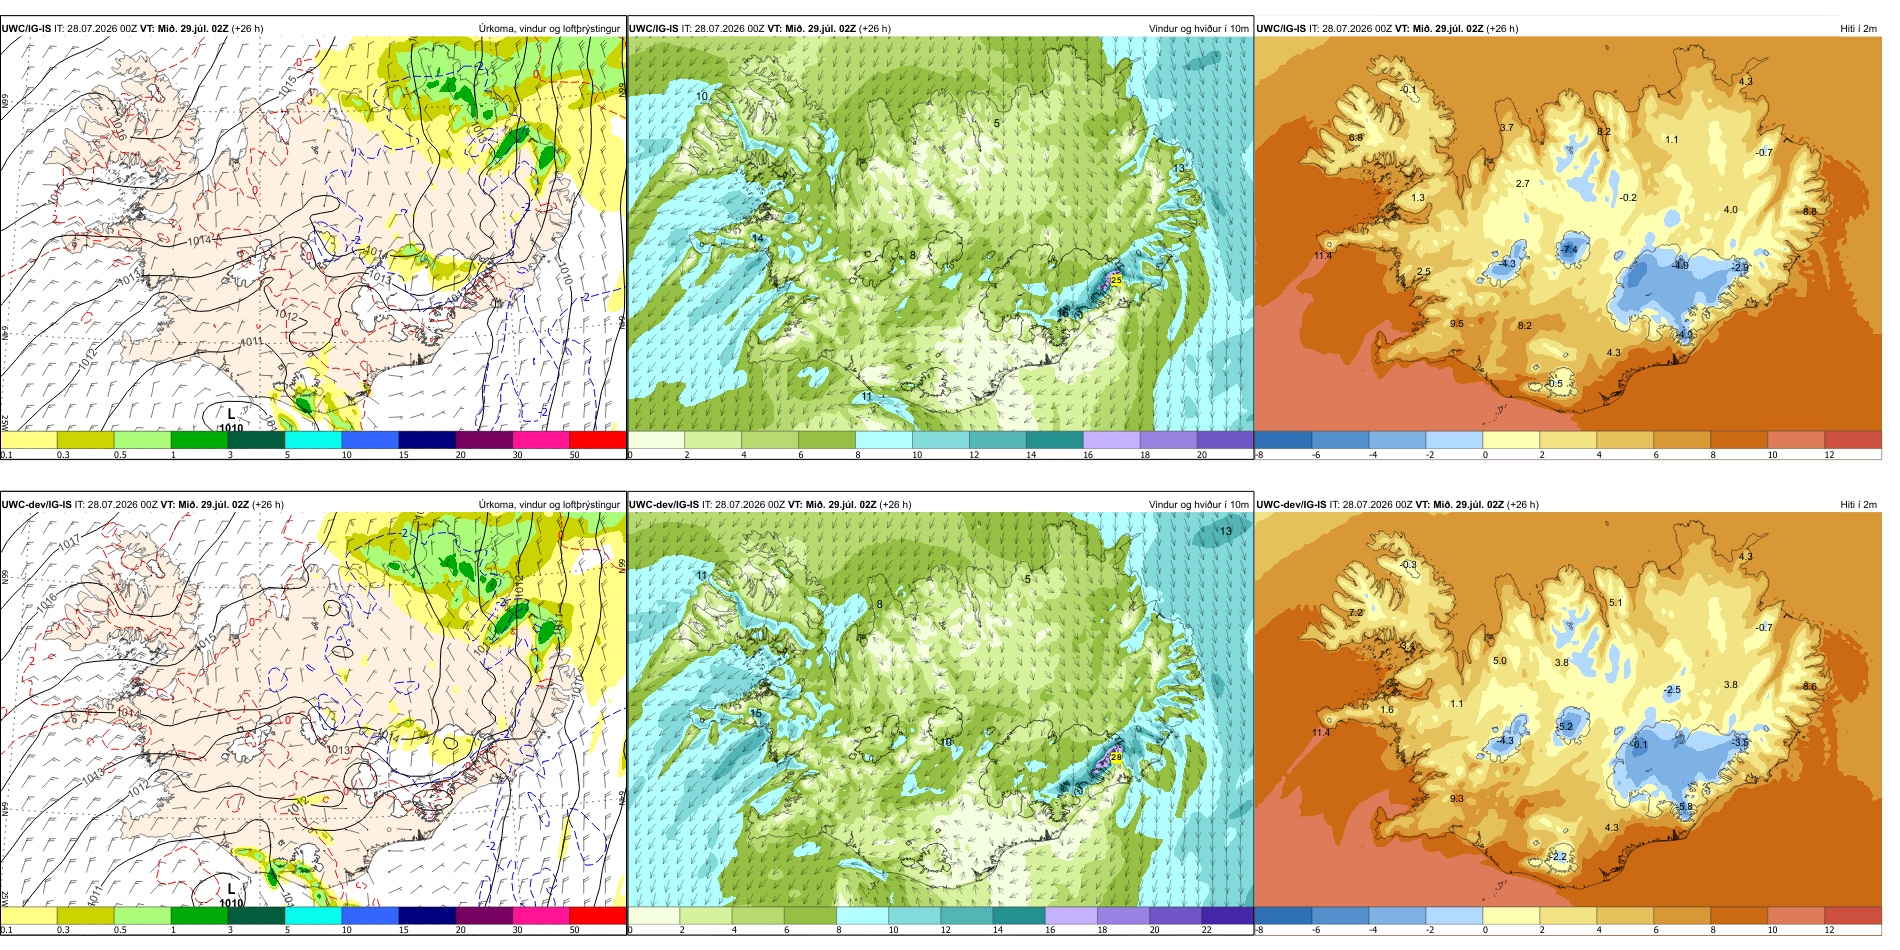Click the 6.8 Westfjords value on the UWC temperature map
The image size is (1900, 950).
[x=1356, y=137]
